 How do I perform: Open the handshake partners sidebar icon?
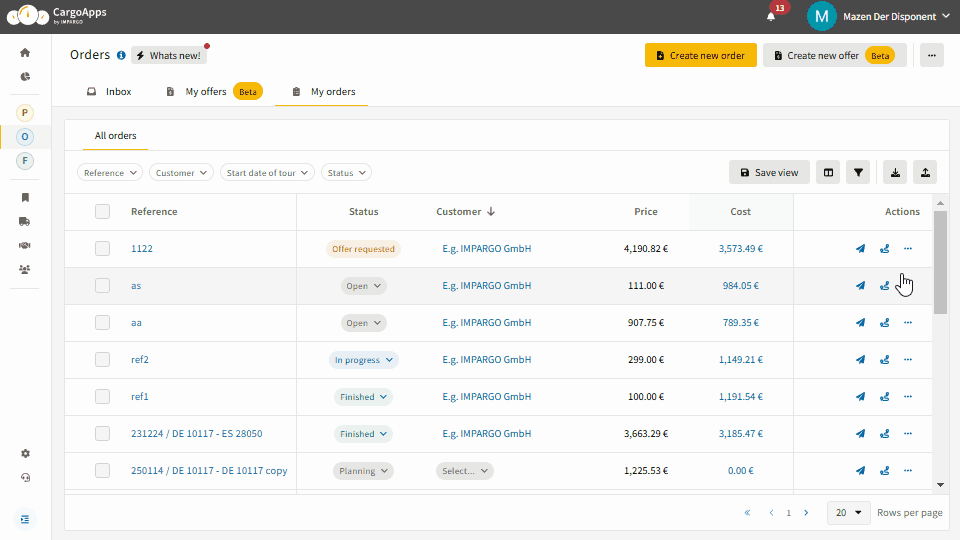[x=25, y=246]
